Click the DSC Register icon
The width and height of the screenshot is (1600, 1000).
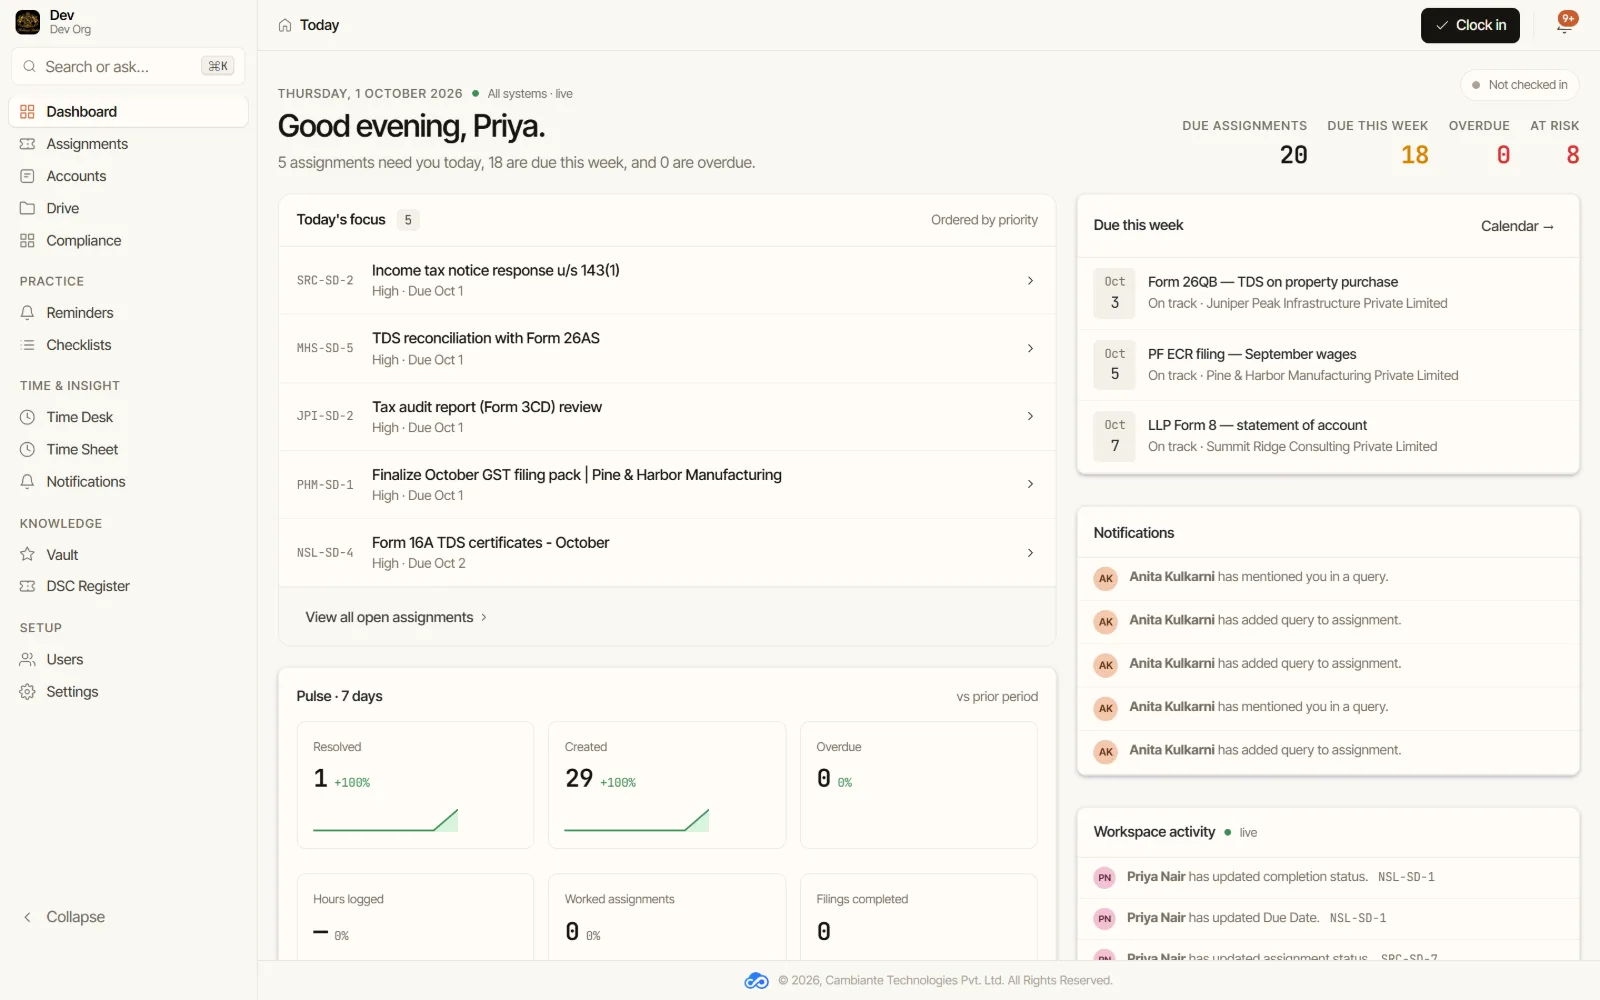27,586
